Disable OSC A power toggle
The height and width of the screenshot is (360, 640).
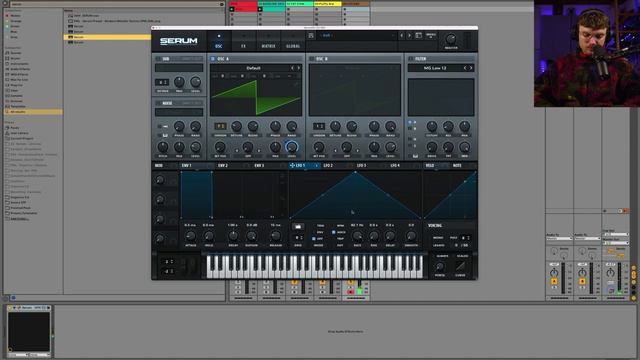tap(213, 59)
